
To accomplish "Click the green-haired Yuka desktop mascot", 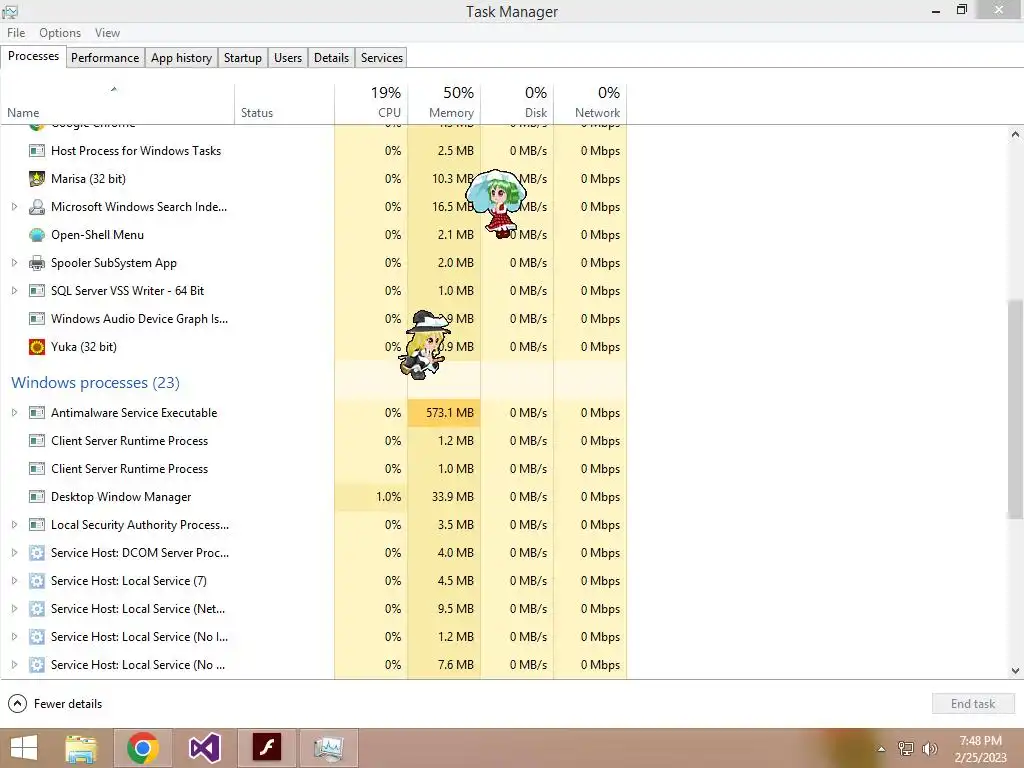I will [496, 204].
